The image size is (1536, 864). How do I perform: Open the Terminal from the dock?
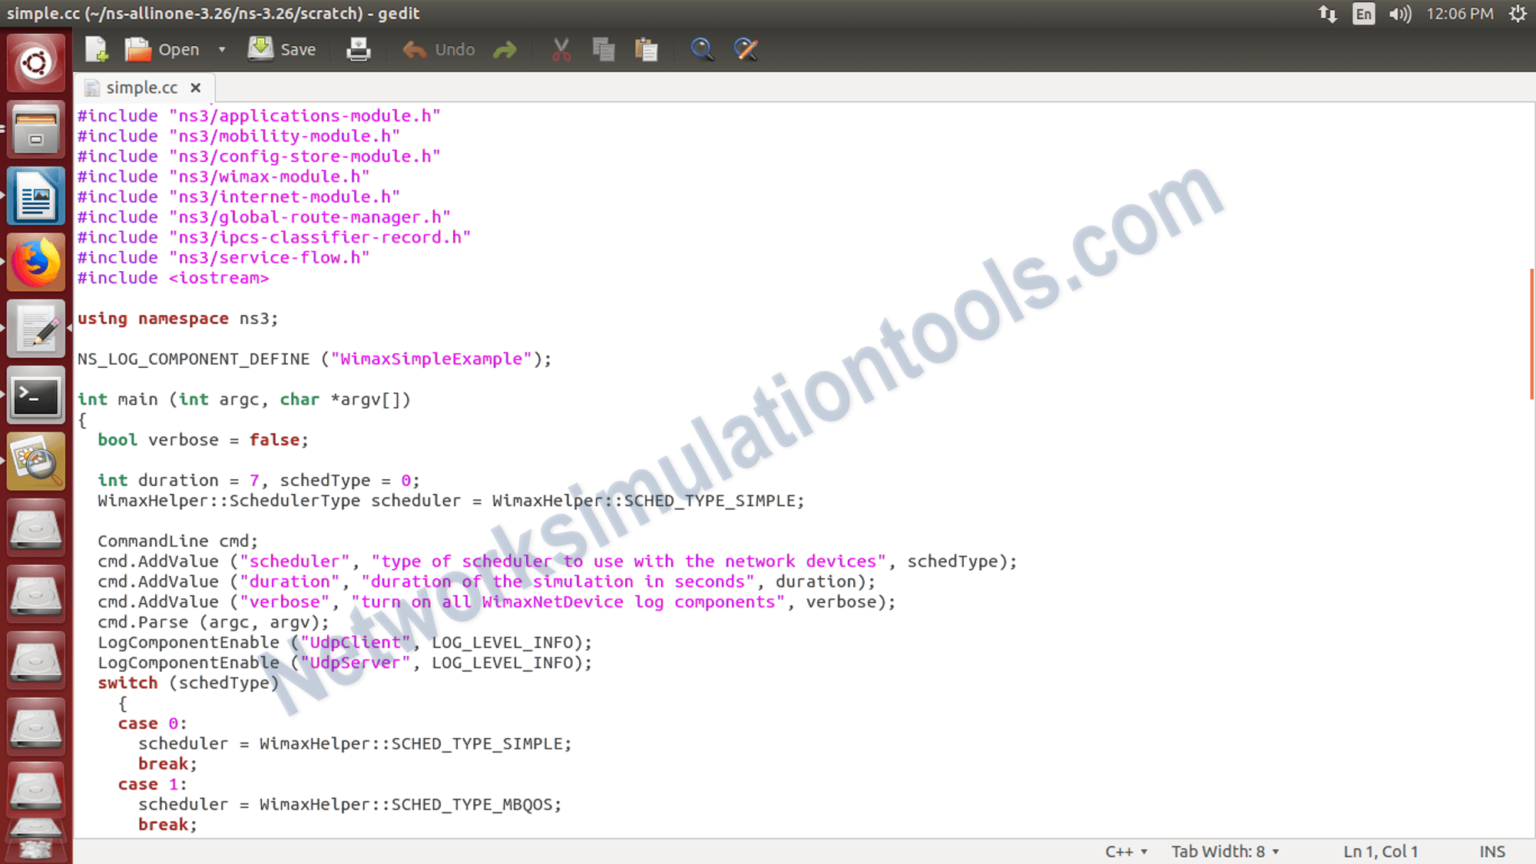coord(36,395)
